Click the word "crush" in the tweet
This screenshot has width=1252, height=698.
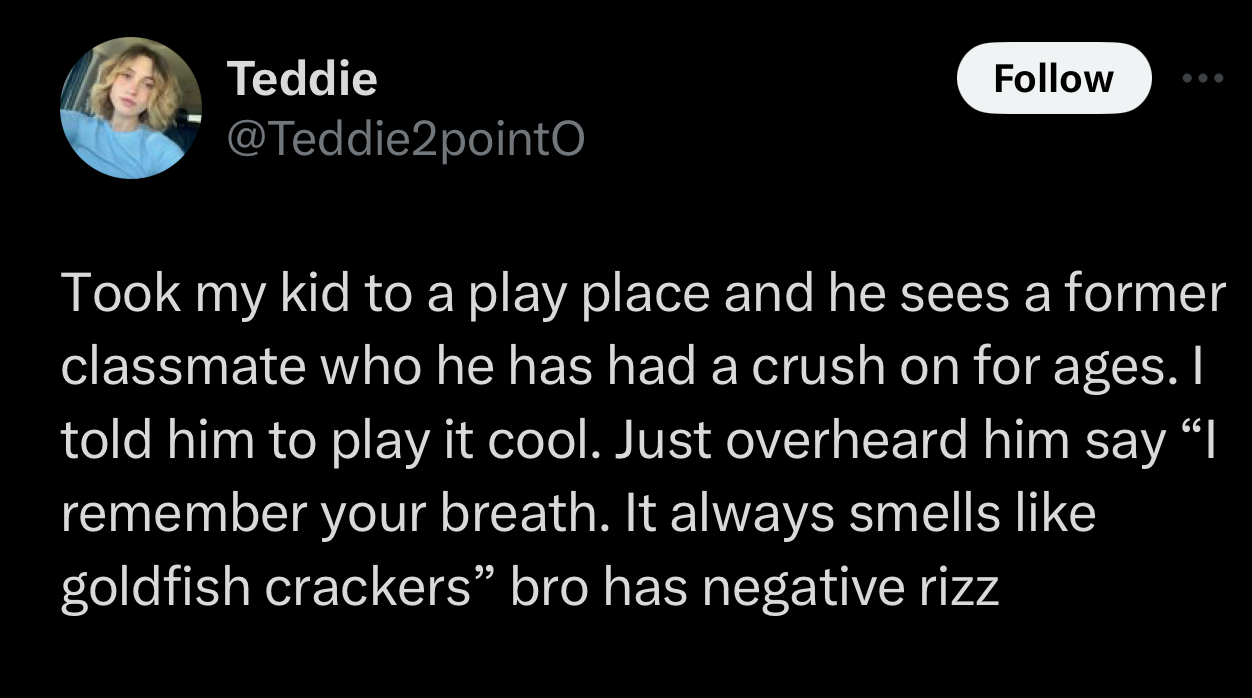click(794, 368)
